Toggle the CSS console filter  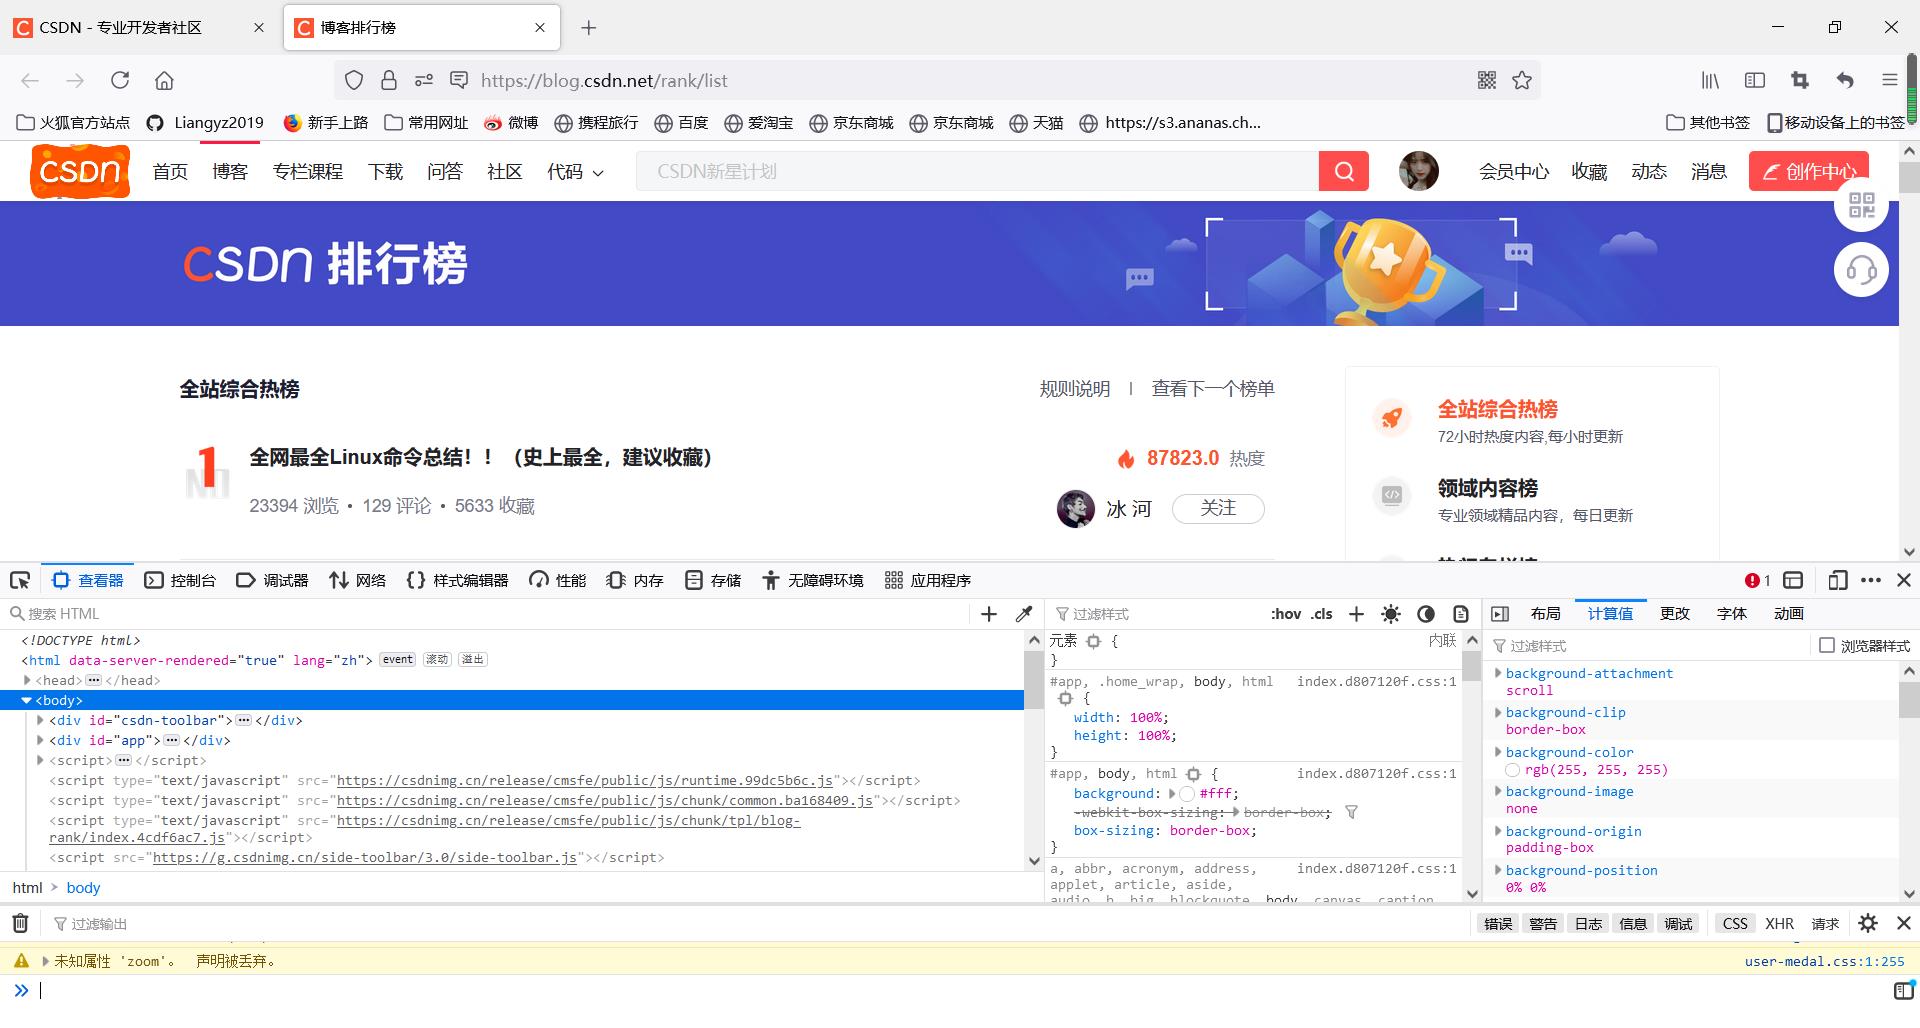pos(1735,924)
